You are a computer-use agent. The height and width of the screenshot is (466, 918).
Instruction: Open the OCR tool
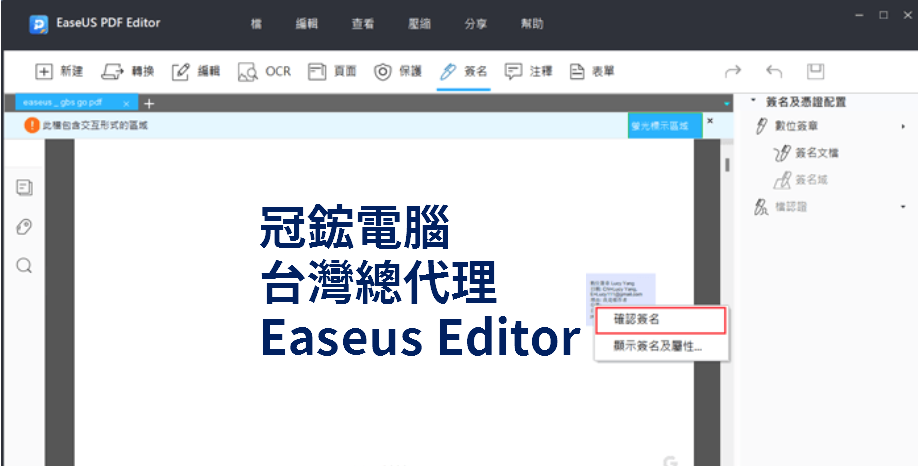(264, 71)
